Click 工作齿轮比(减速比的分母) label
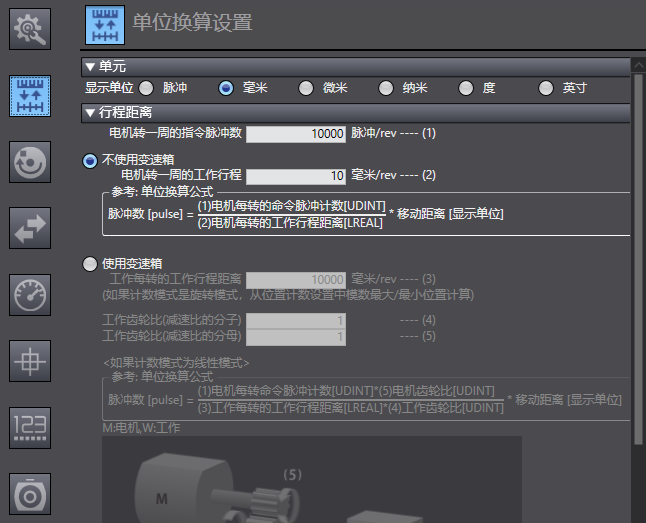This screenshot has width=646, height=523. pyautogui.click(x=172, y=336)
